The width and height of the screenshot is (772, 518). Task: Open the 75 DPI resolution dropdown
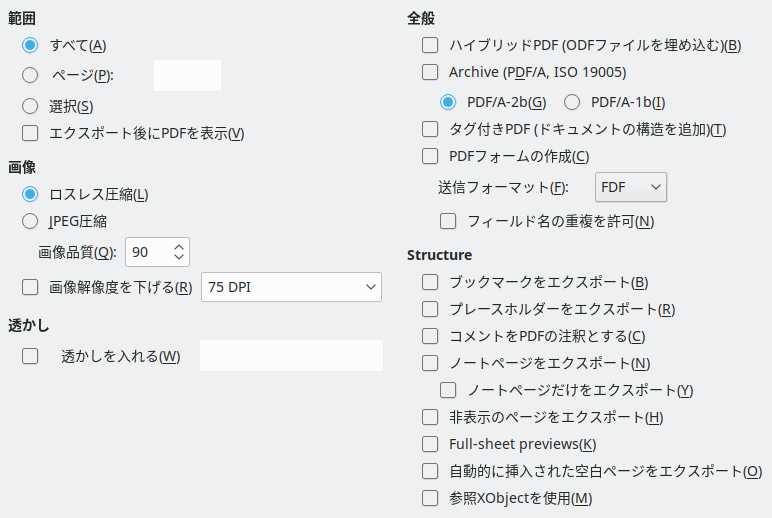291,287
